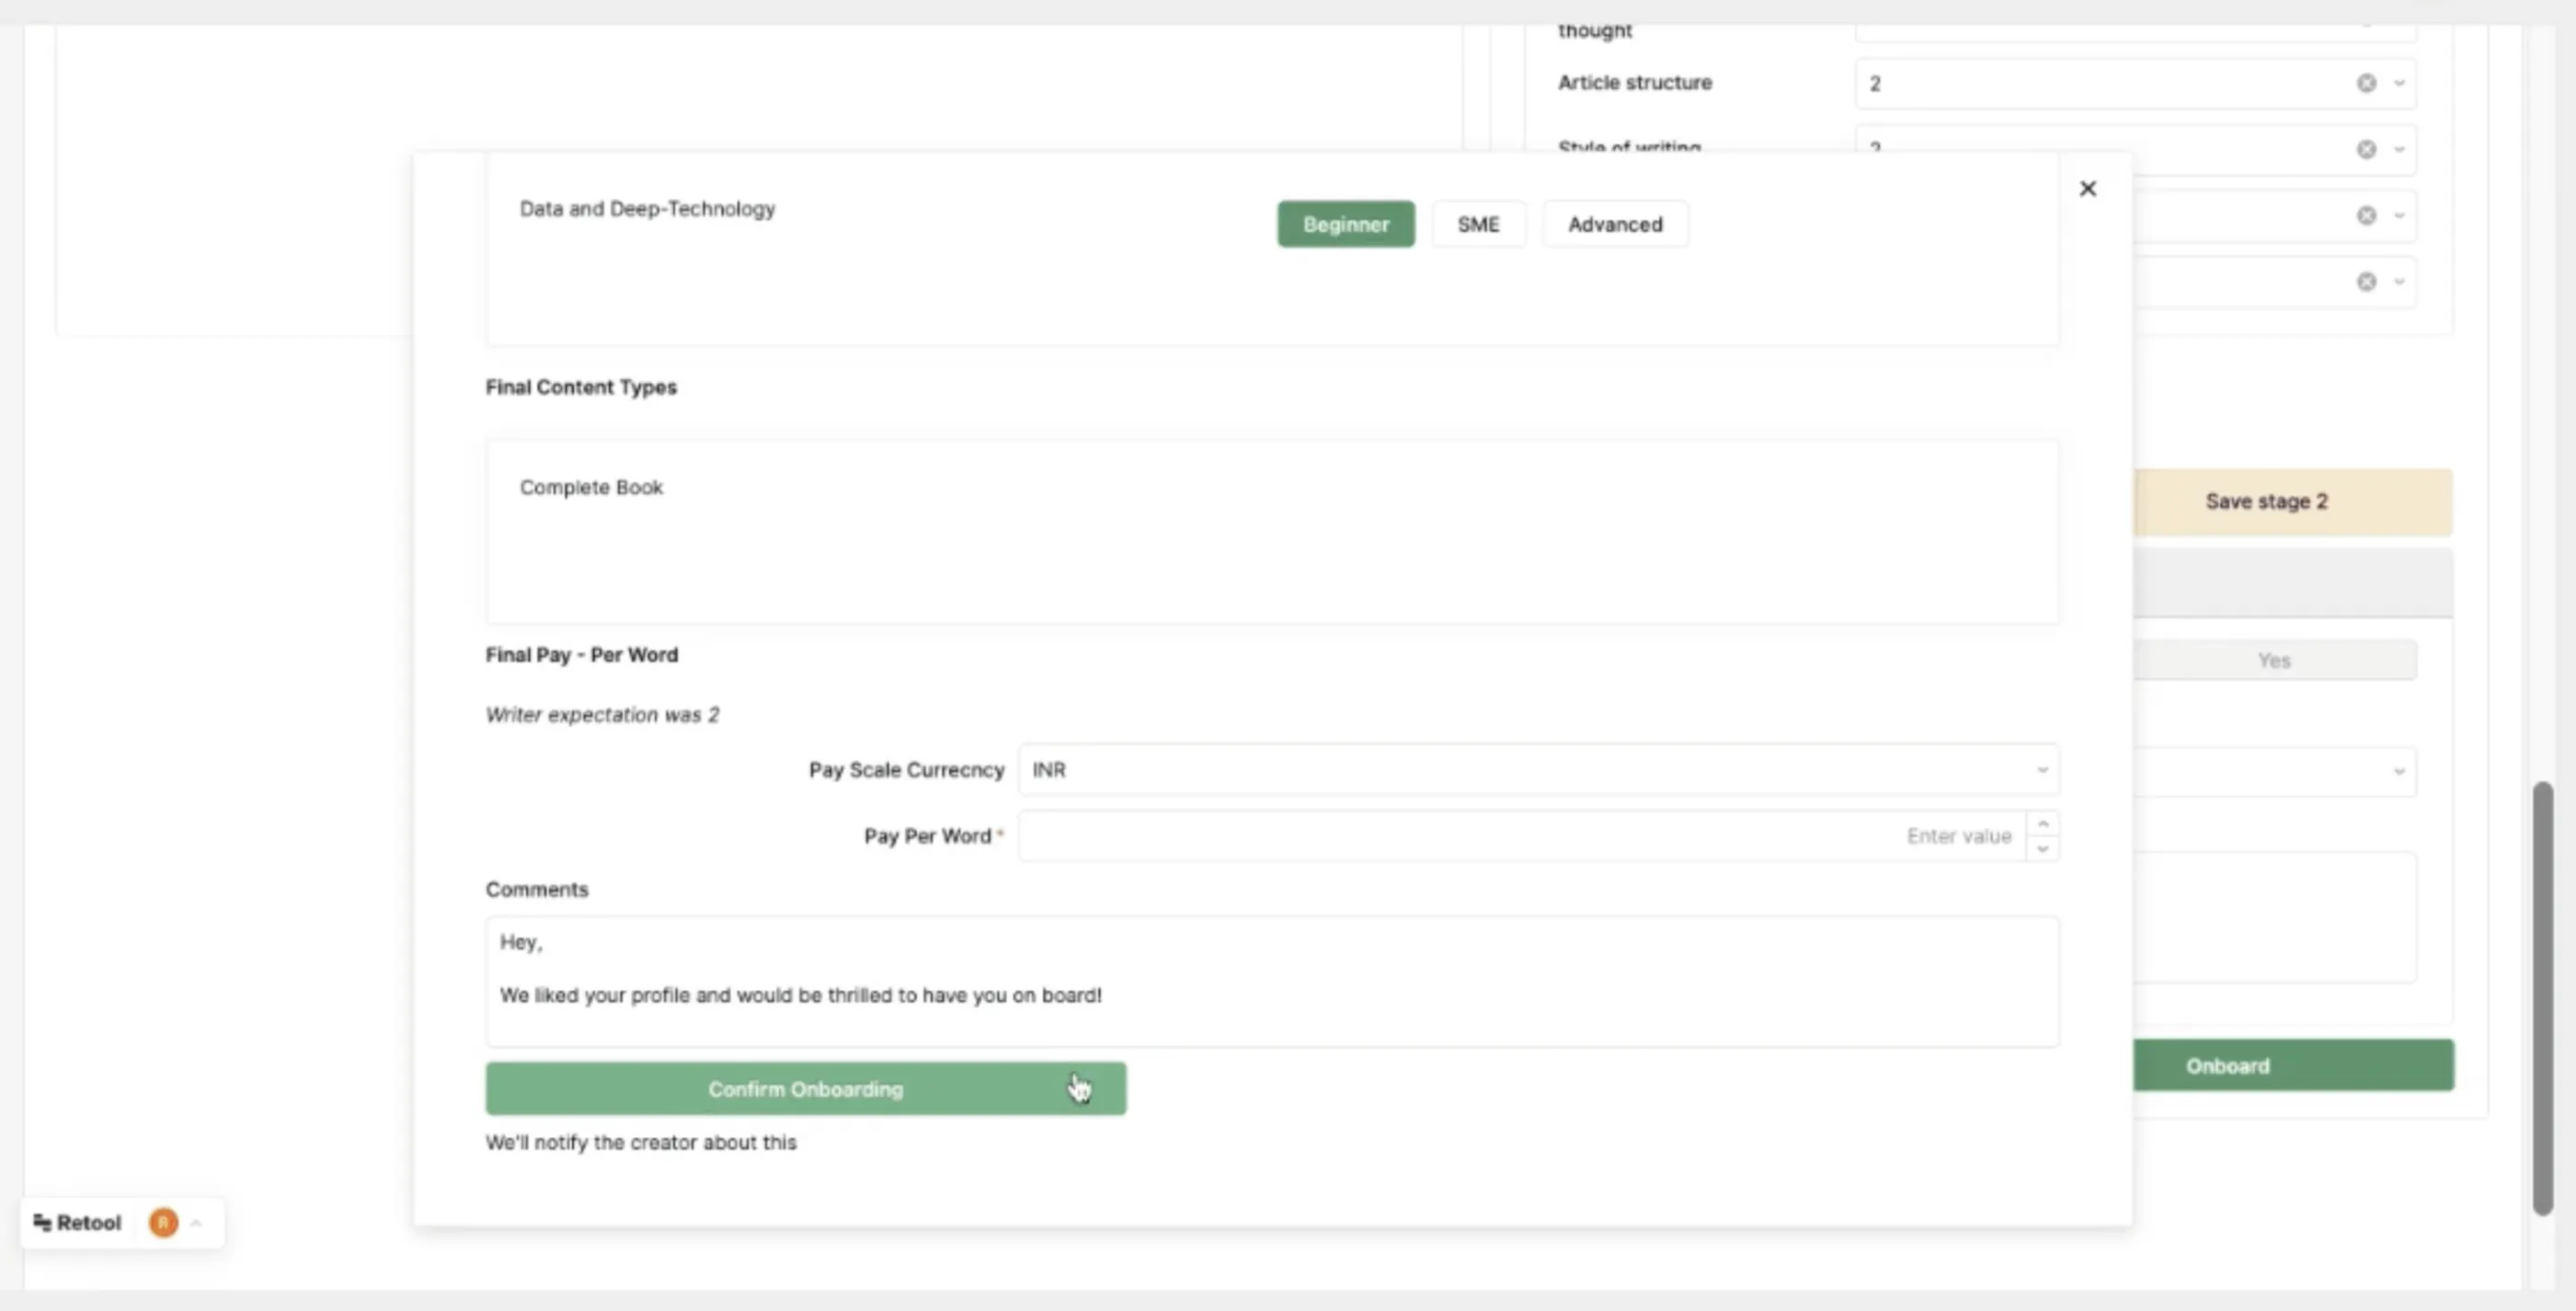Viewport: 2576px width, 1311px height.
Task: Focus the Pay Per Word input field
Action: click(1523, 836)
